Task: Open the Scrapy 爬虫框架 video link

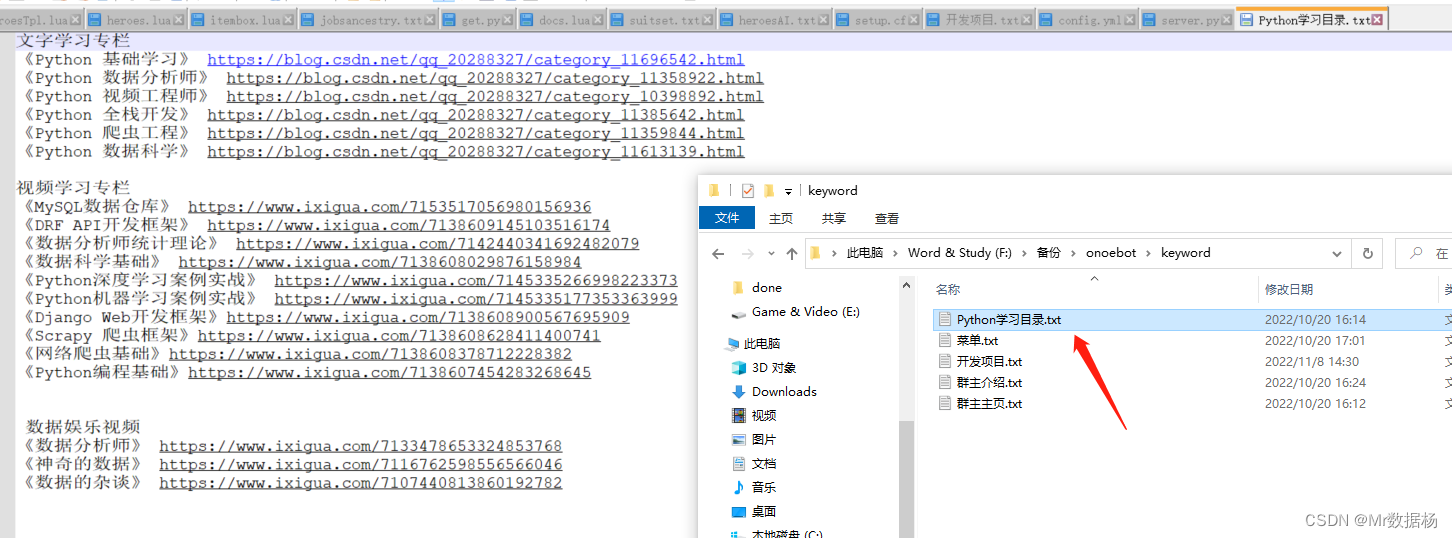Action: coord(399,336)
